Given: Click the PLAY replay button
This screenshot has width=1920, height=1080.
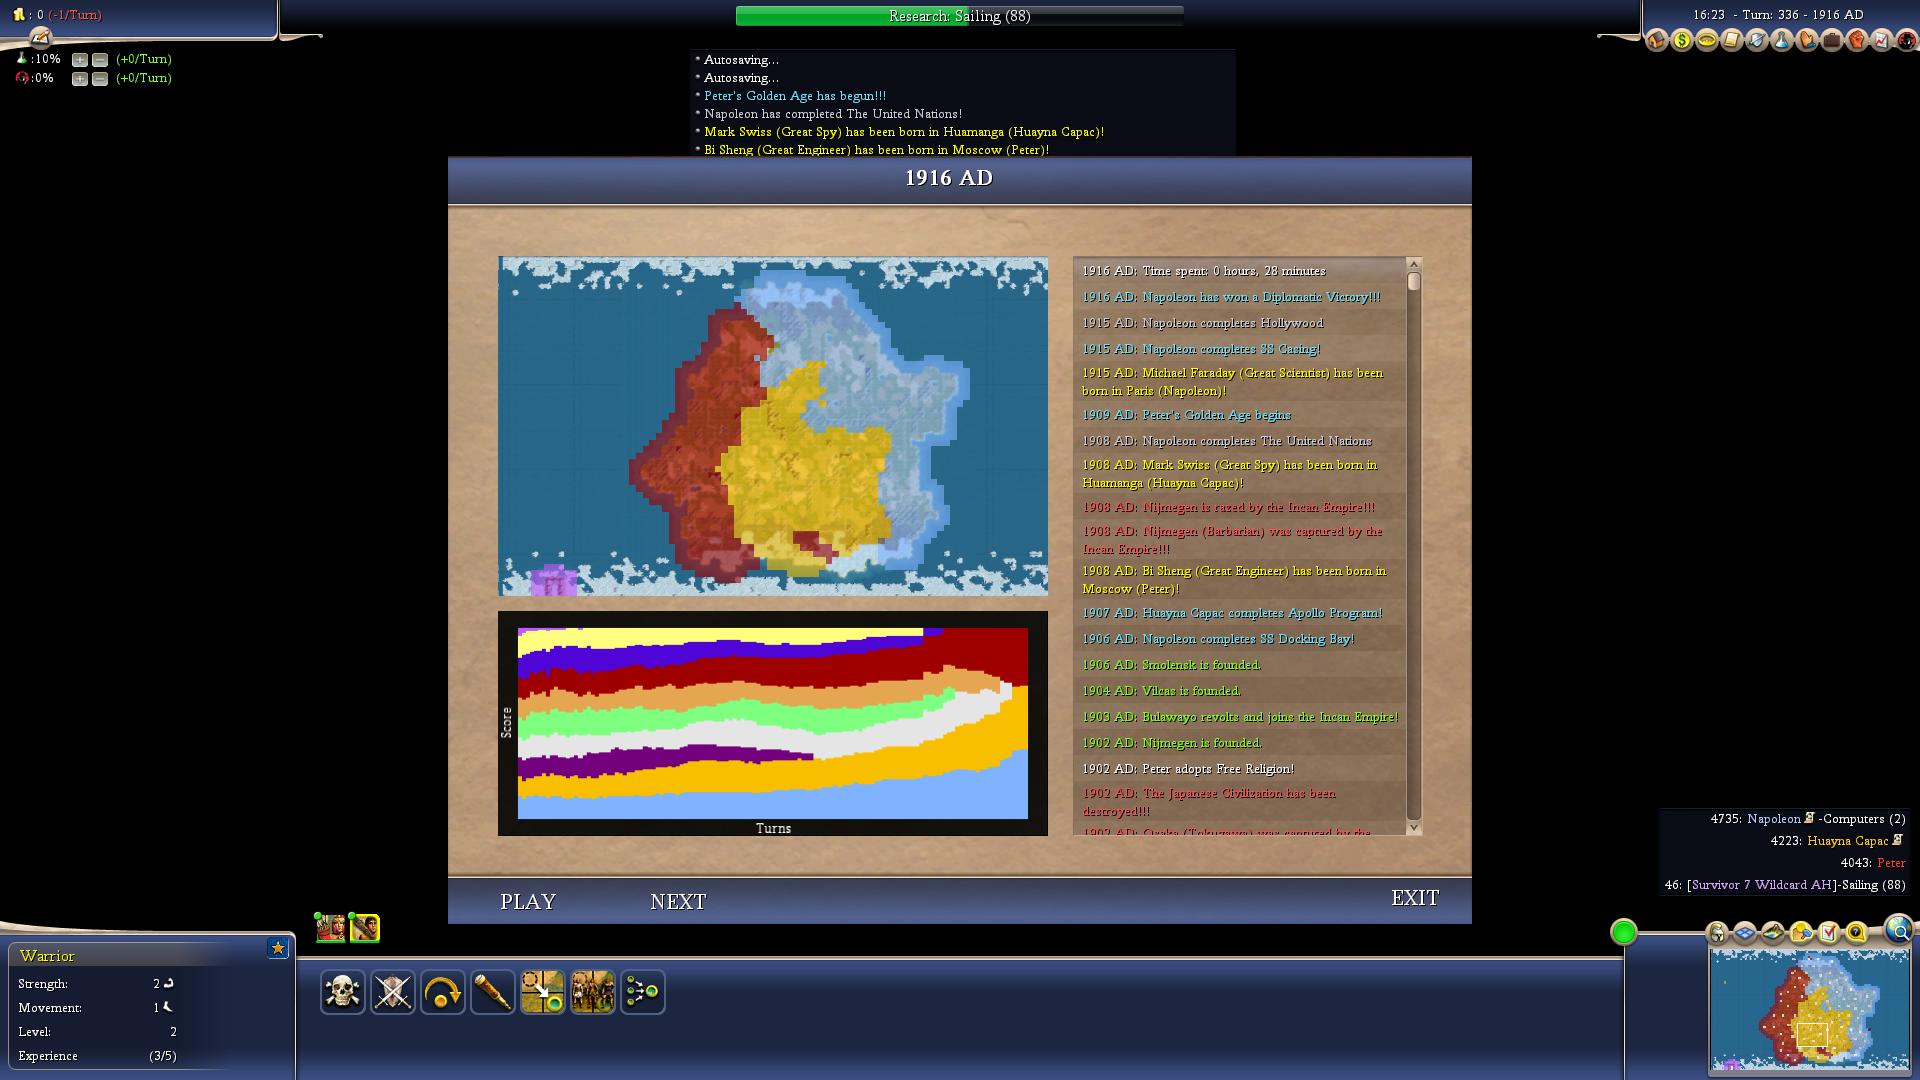Looking at the screenshot, I should (x=528, y=902).
